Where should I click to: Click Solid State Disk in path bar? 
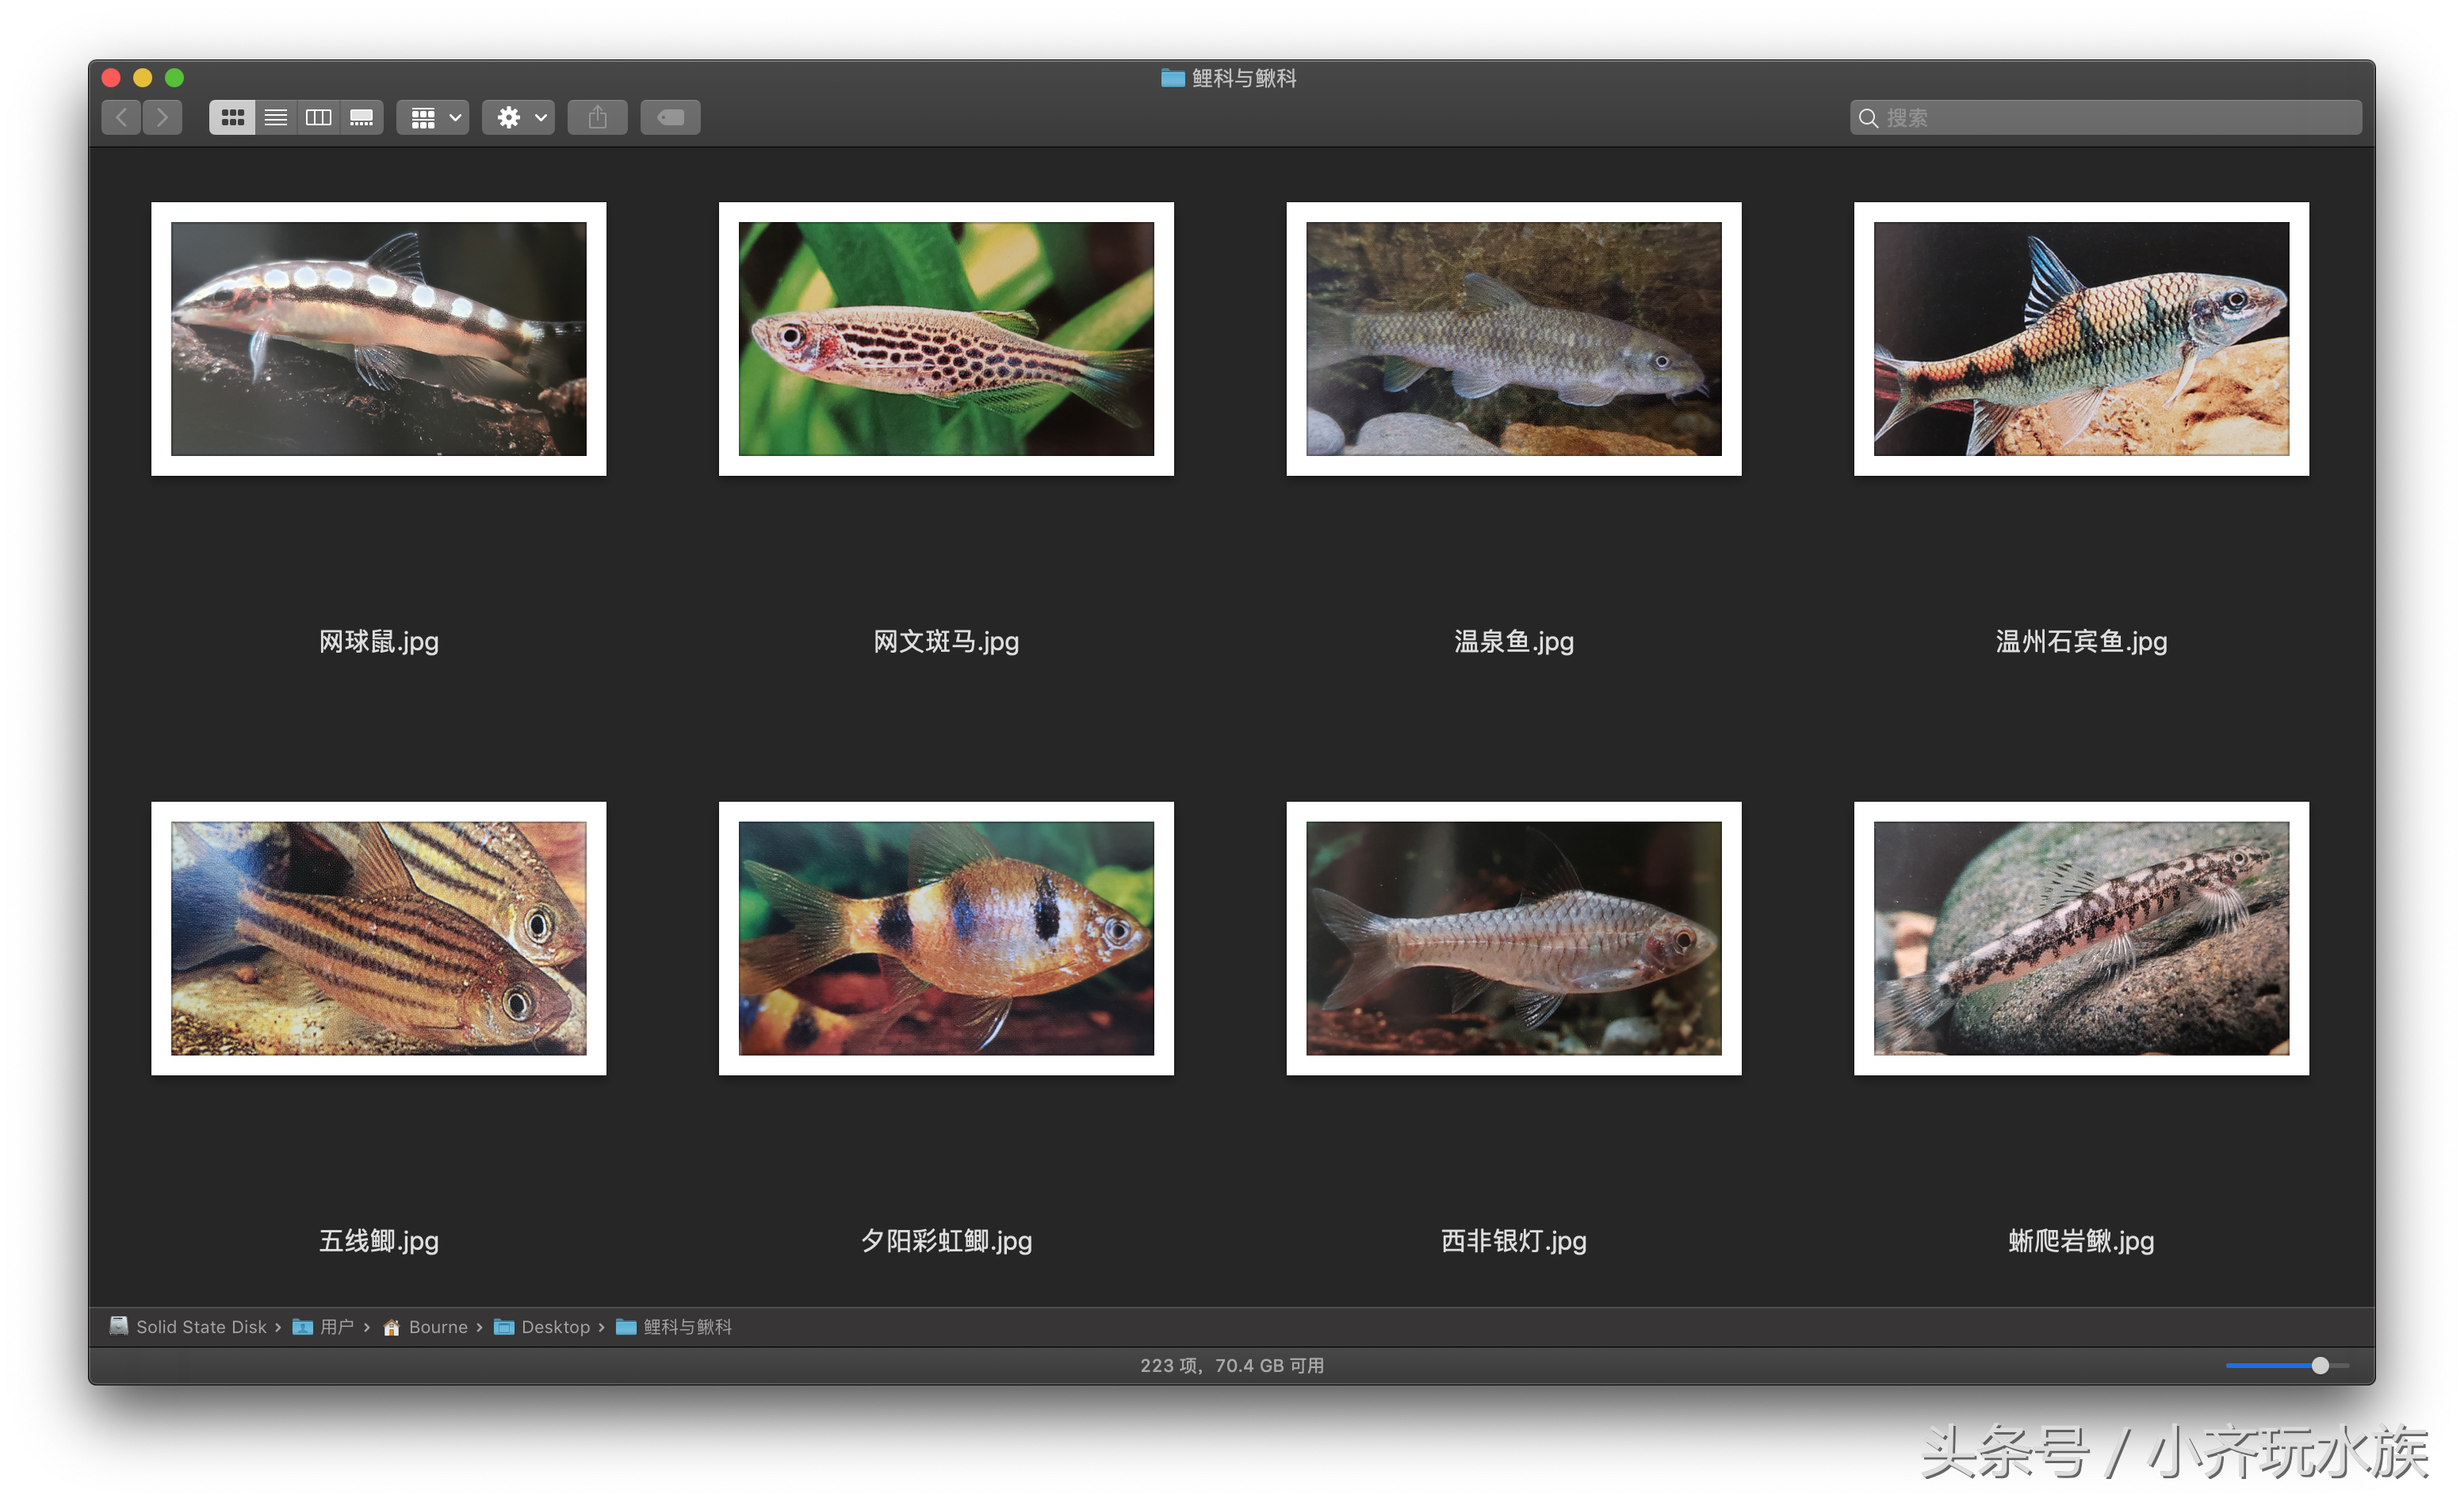(x=188, y=1327)
